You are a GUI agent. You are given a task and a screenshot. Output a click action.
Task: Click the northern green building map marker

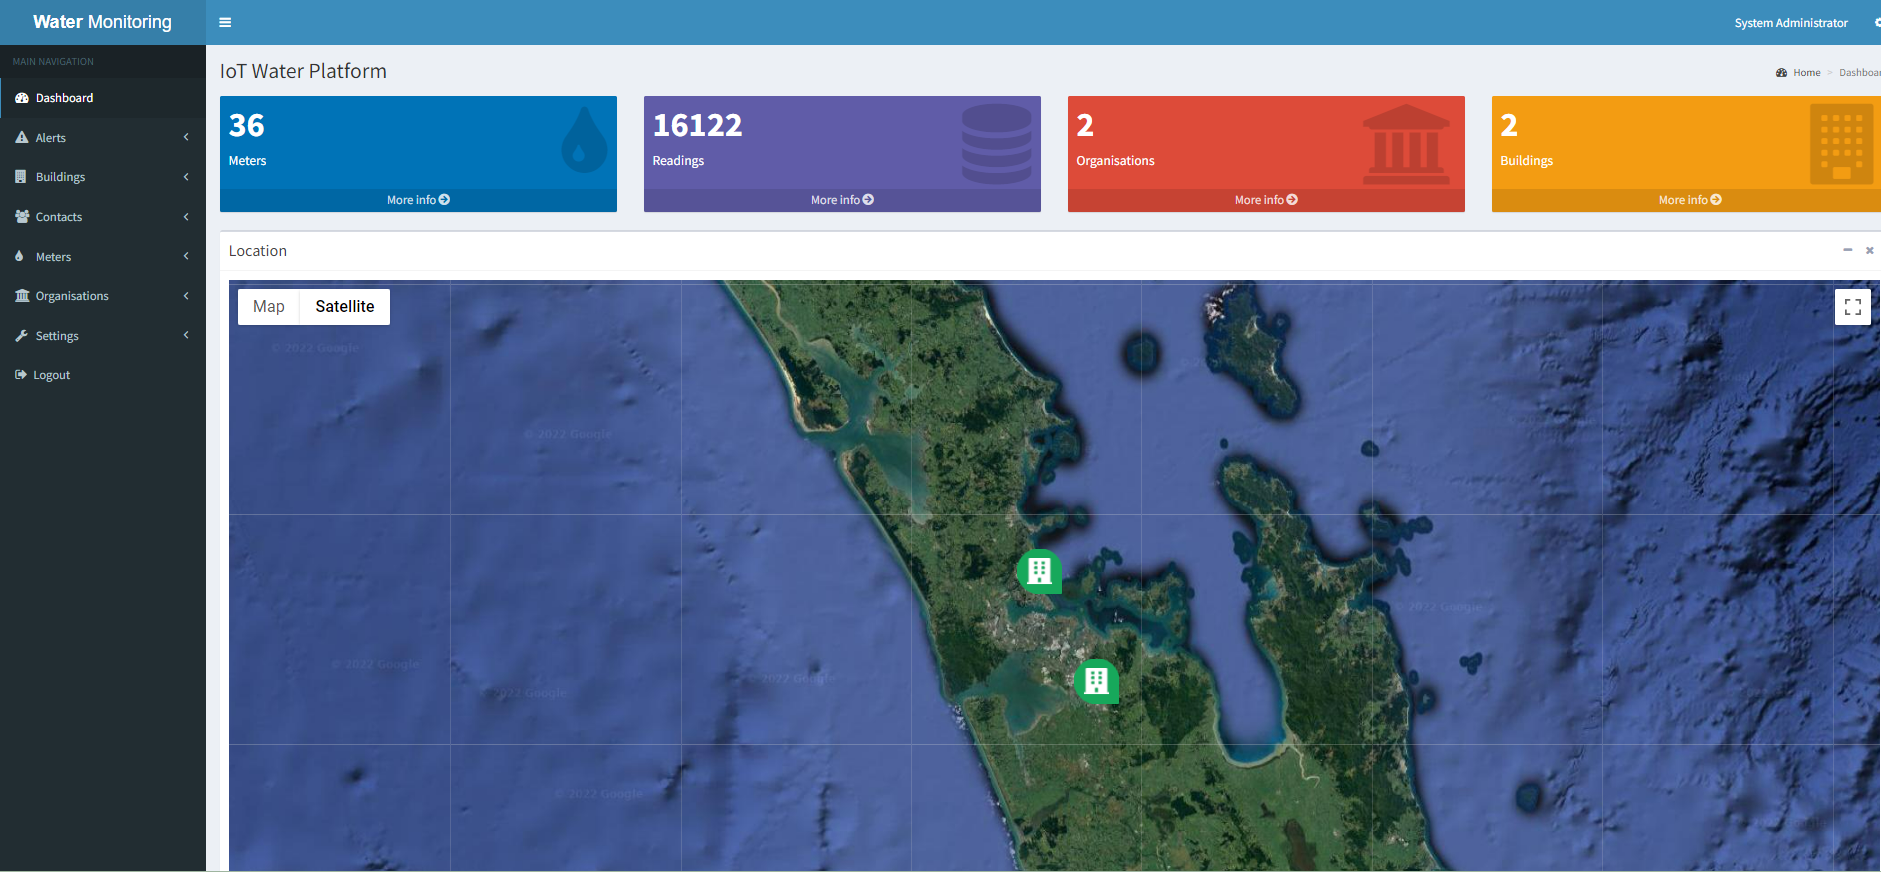coord(1039,571)
